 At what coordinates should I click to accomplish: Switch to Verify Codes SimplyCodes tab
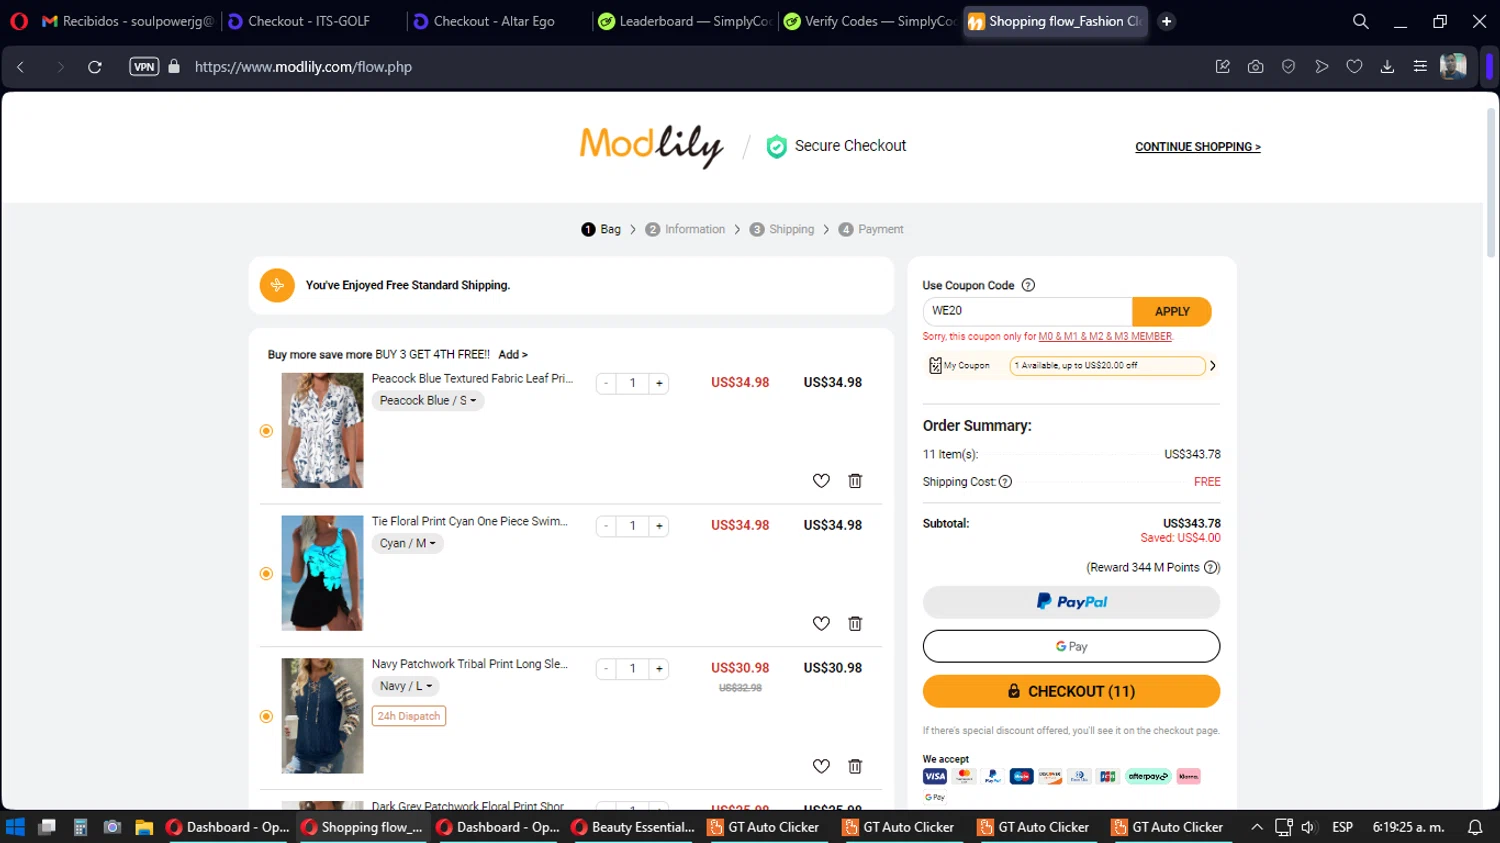coord(869,21)
